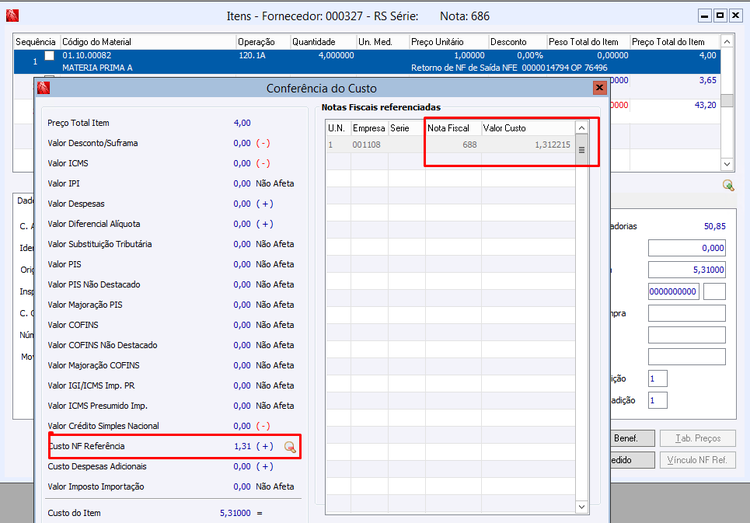Screen dimensions: 750x523
Task: Select referenced nota fiscal 688 row
Action: (x=450, y=145)
